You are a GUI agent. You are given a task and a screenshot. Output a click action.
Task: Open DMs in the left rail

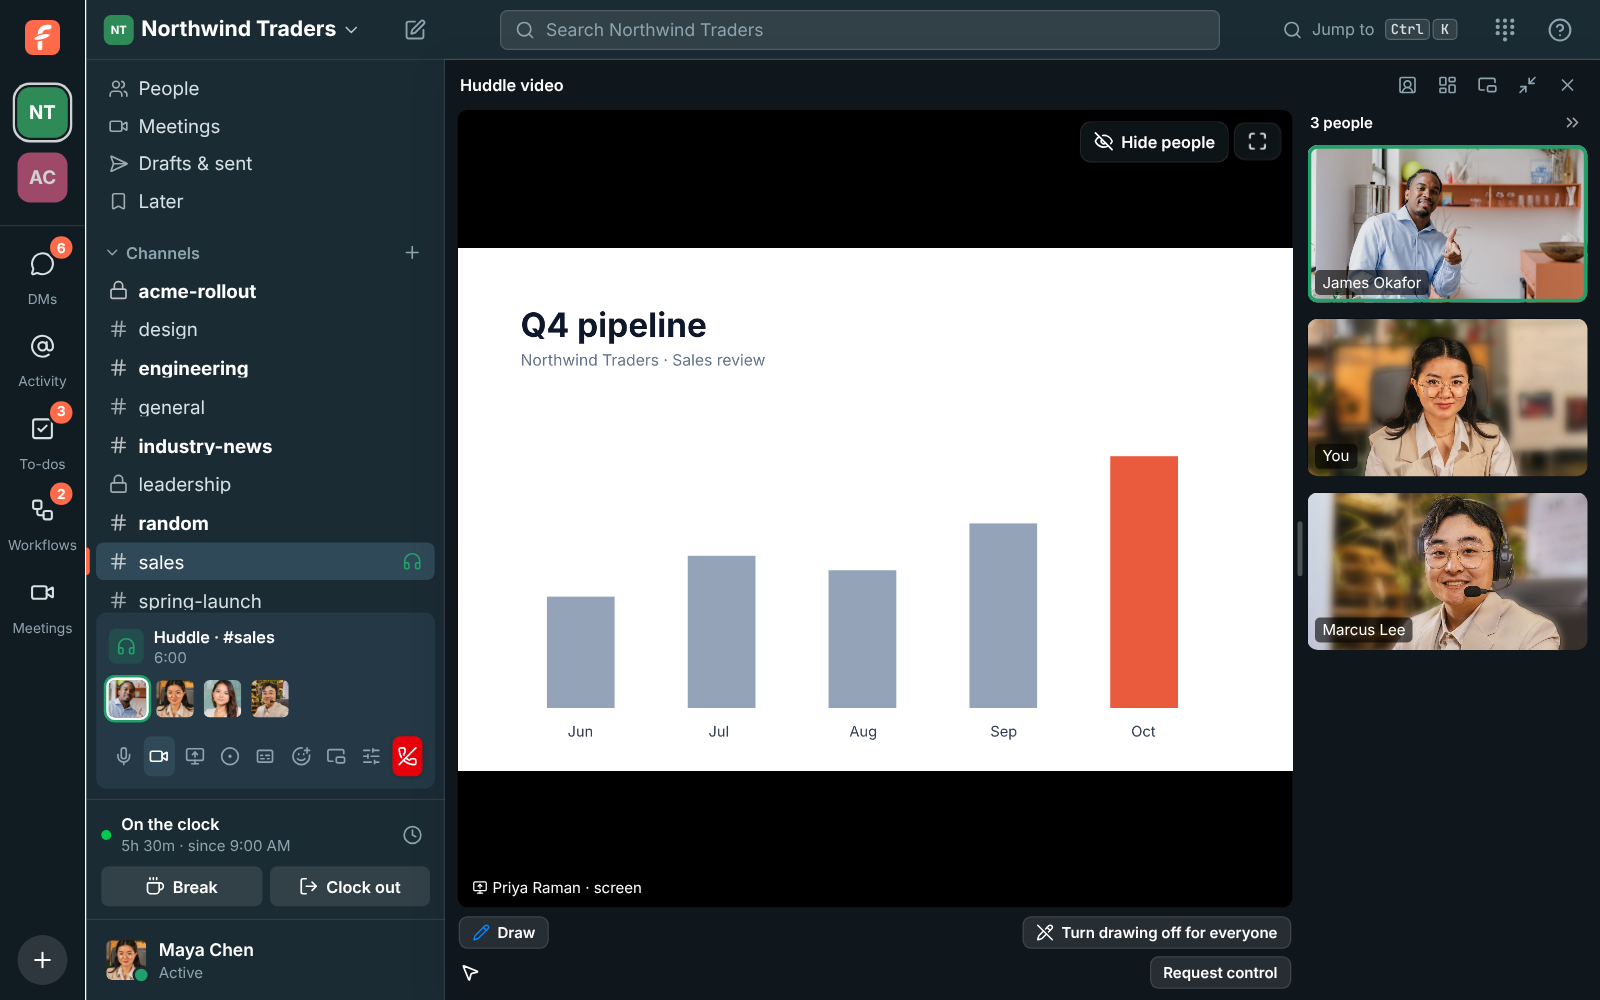tap(42, 276)
